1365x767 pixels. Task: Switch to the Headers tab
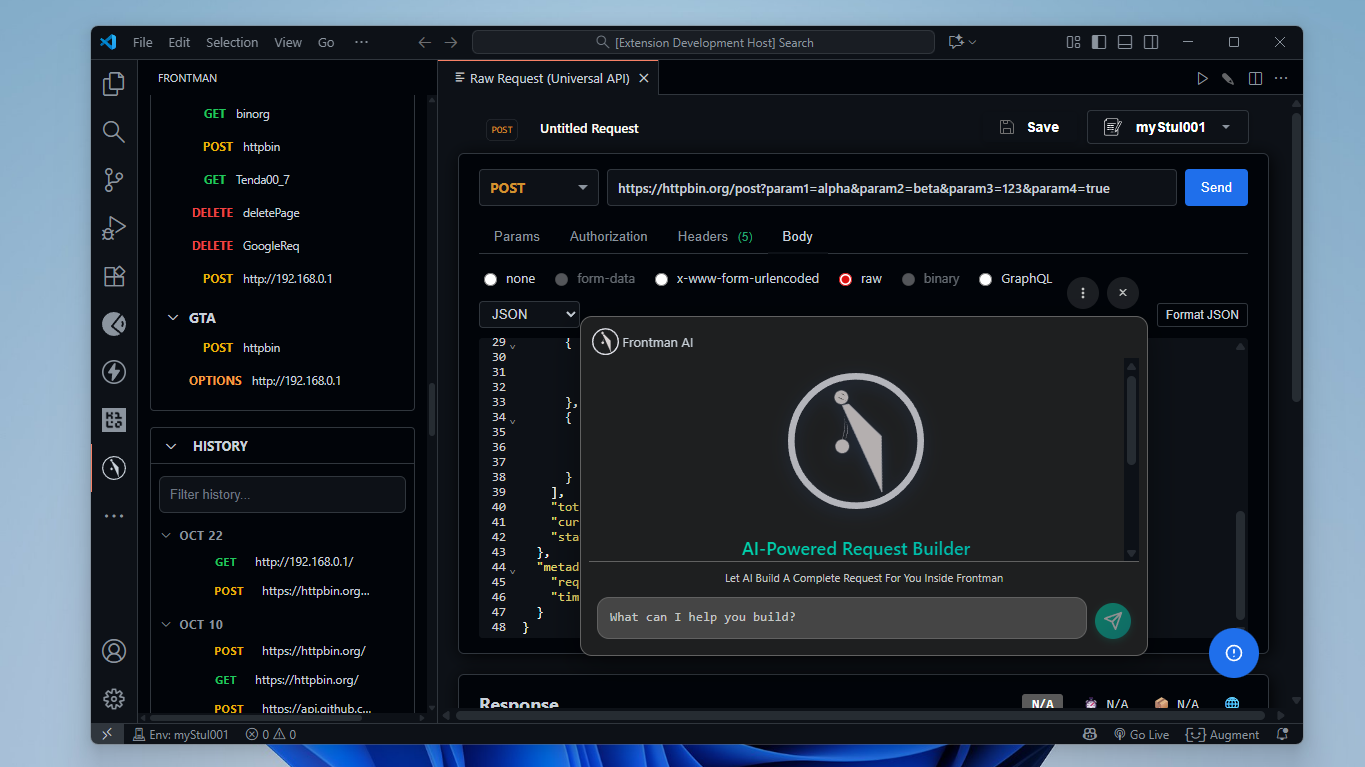pos(715,237)
